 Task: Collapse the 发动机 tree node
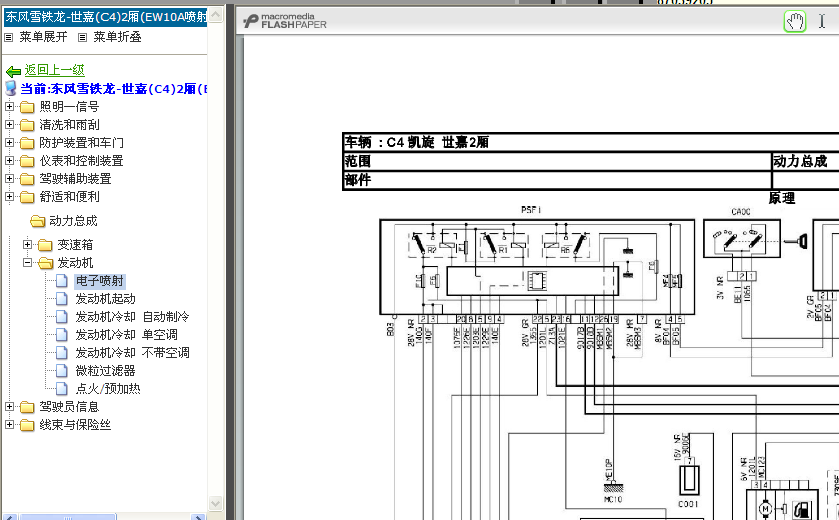27,263
